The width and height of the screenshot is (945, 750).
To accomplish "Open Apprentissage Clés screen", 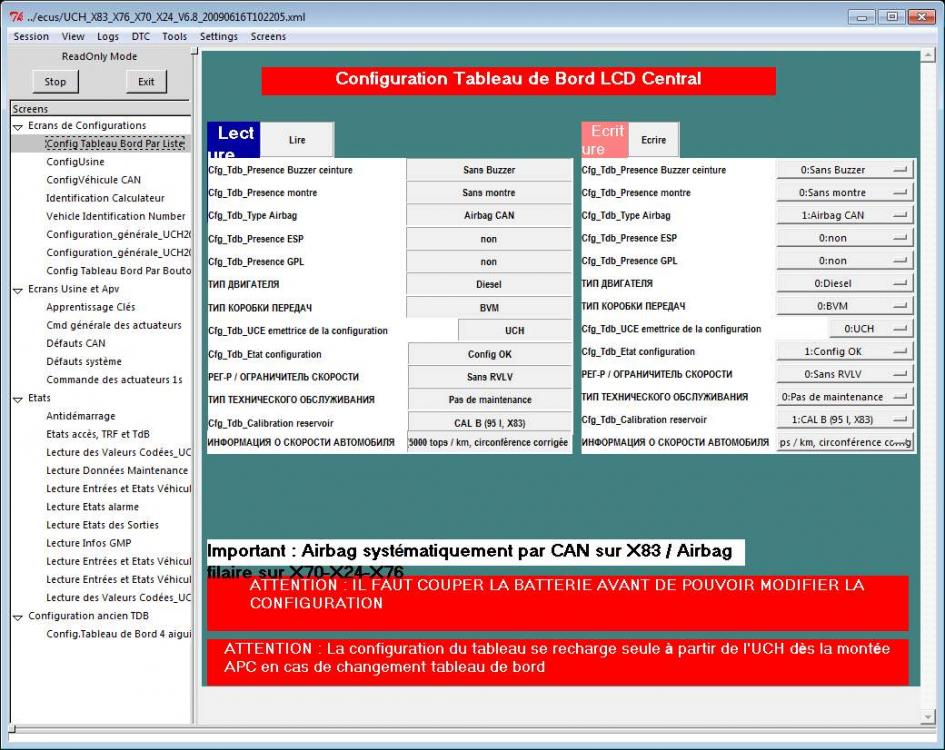I will click(x=90, y=307).
